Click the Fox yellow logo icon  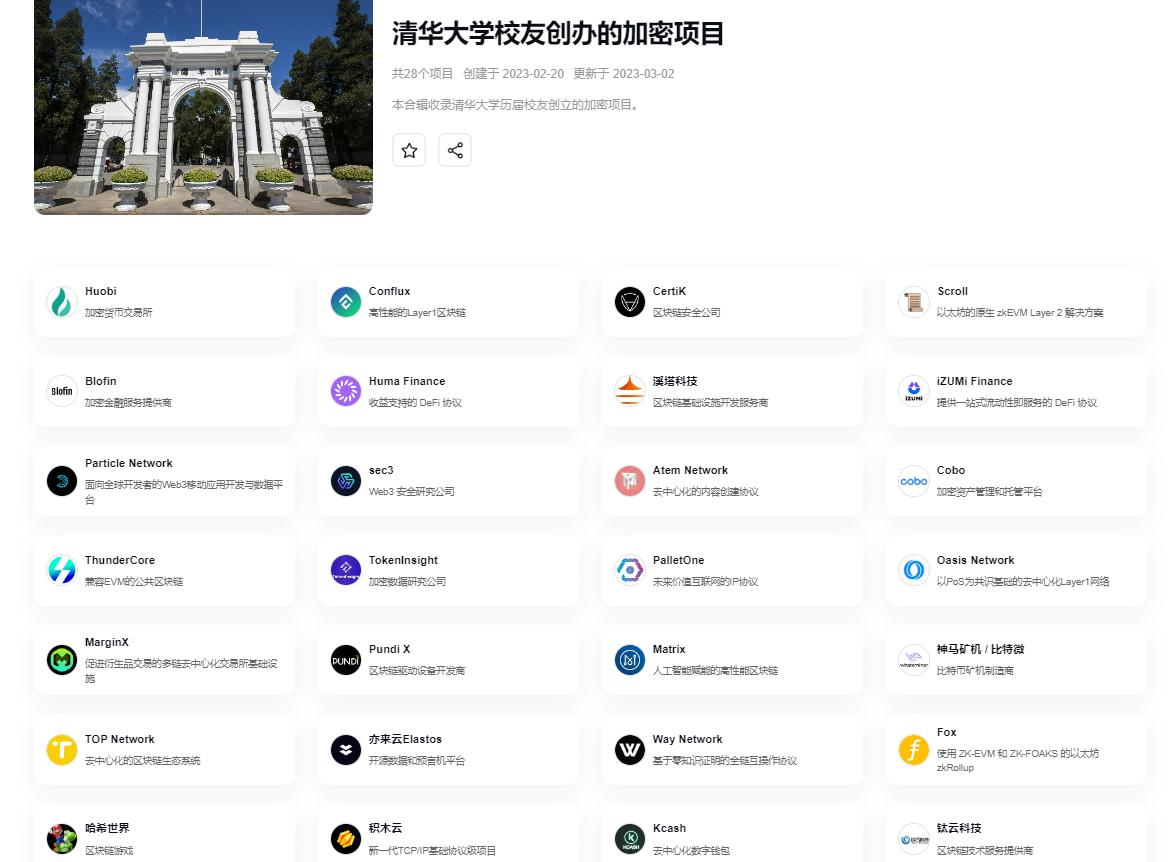coord(913,749)
